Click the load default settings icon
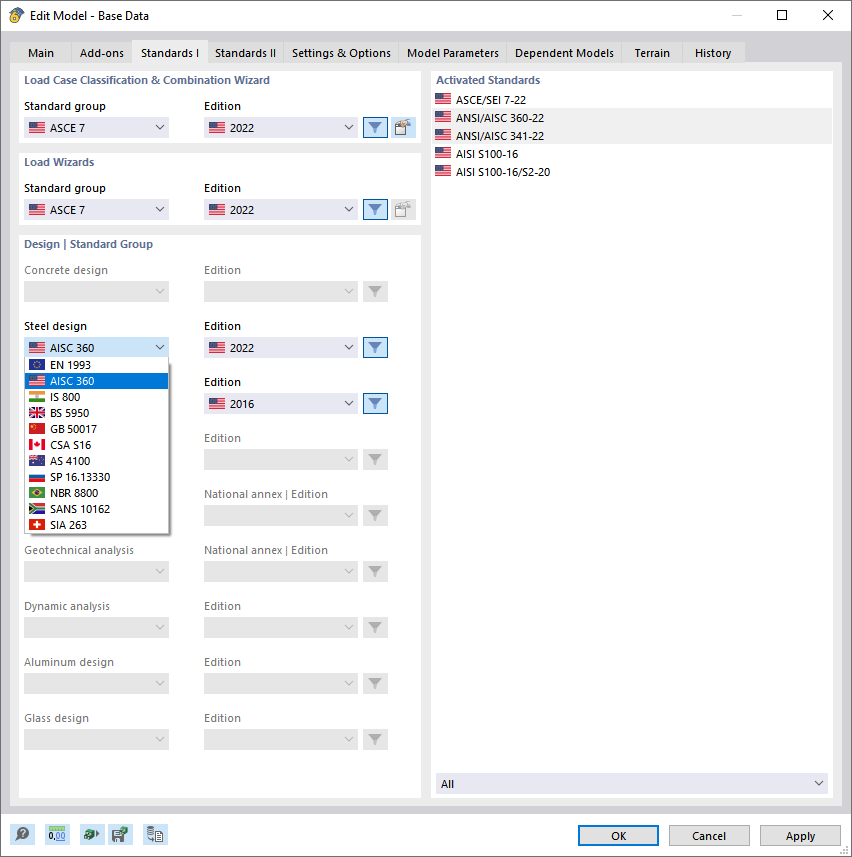852x857 pixels. (x=91, y=835)
